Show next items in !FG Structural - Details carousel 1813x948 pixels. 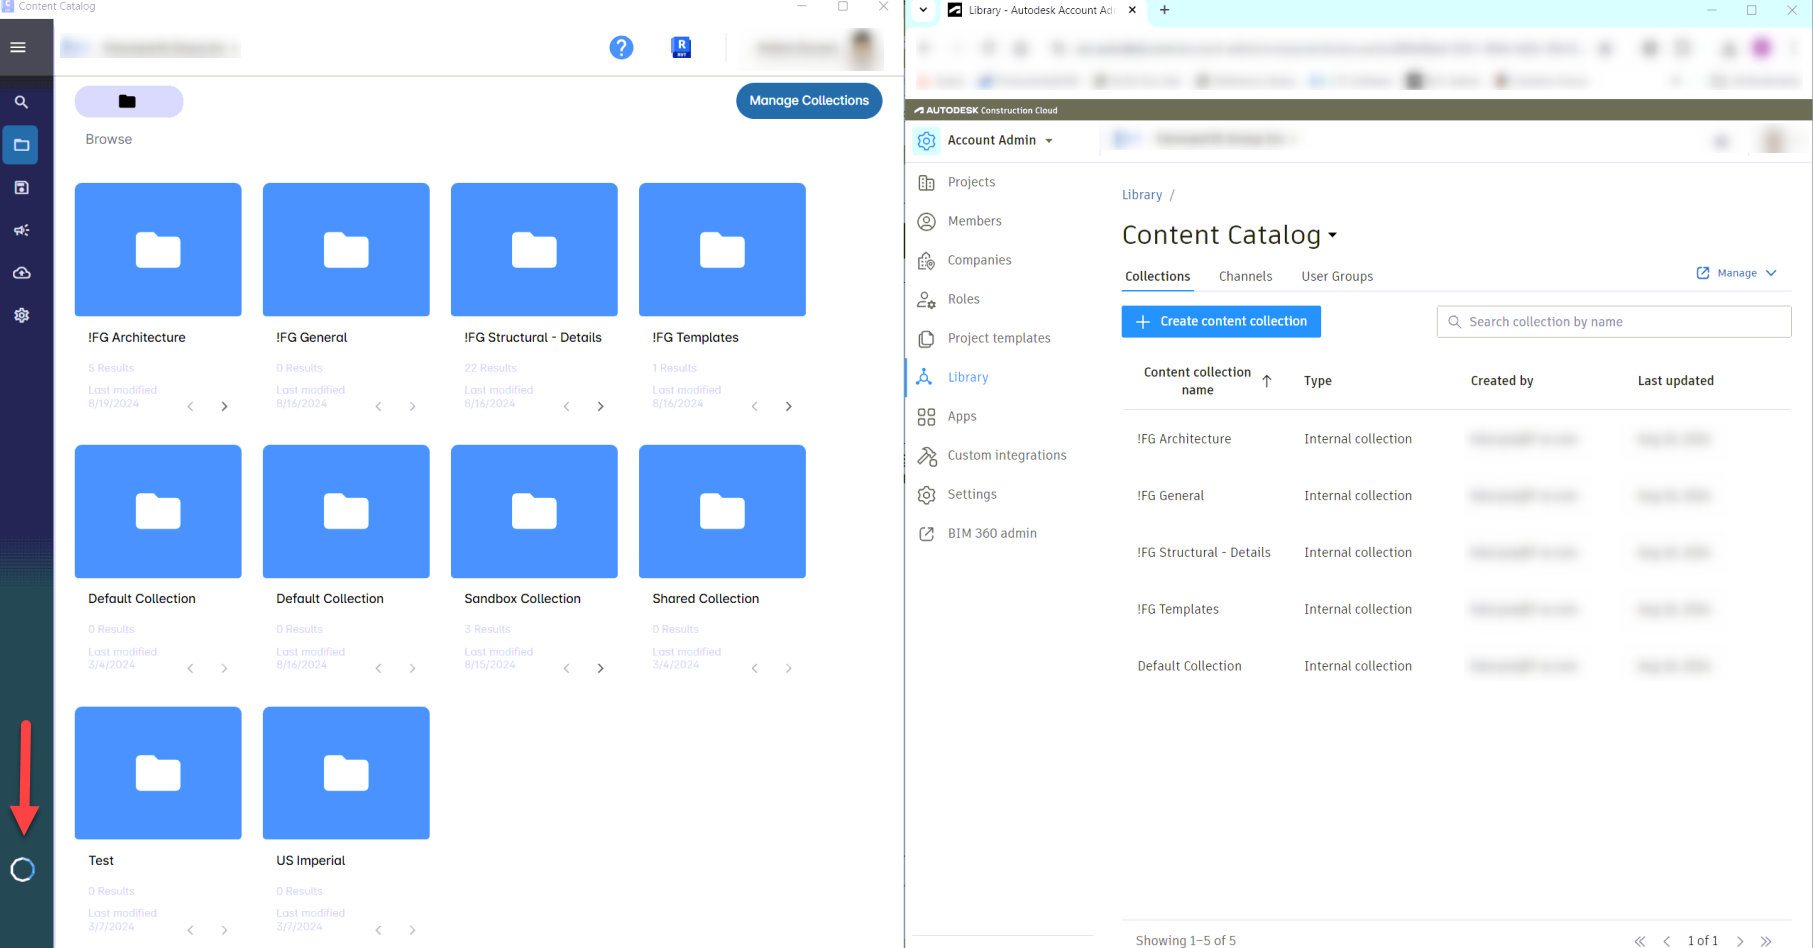click(600, 406)
